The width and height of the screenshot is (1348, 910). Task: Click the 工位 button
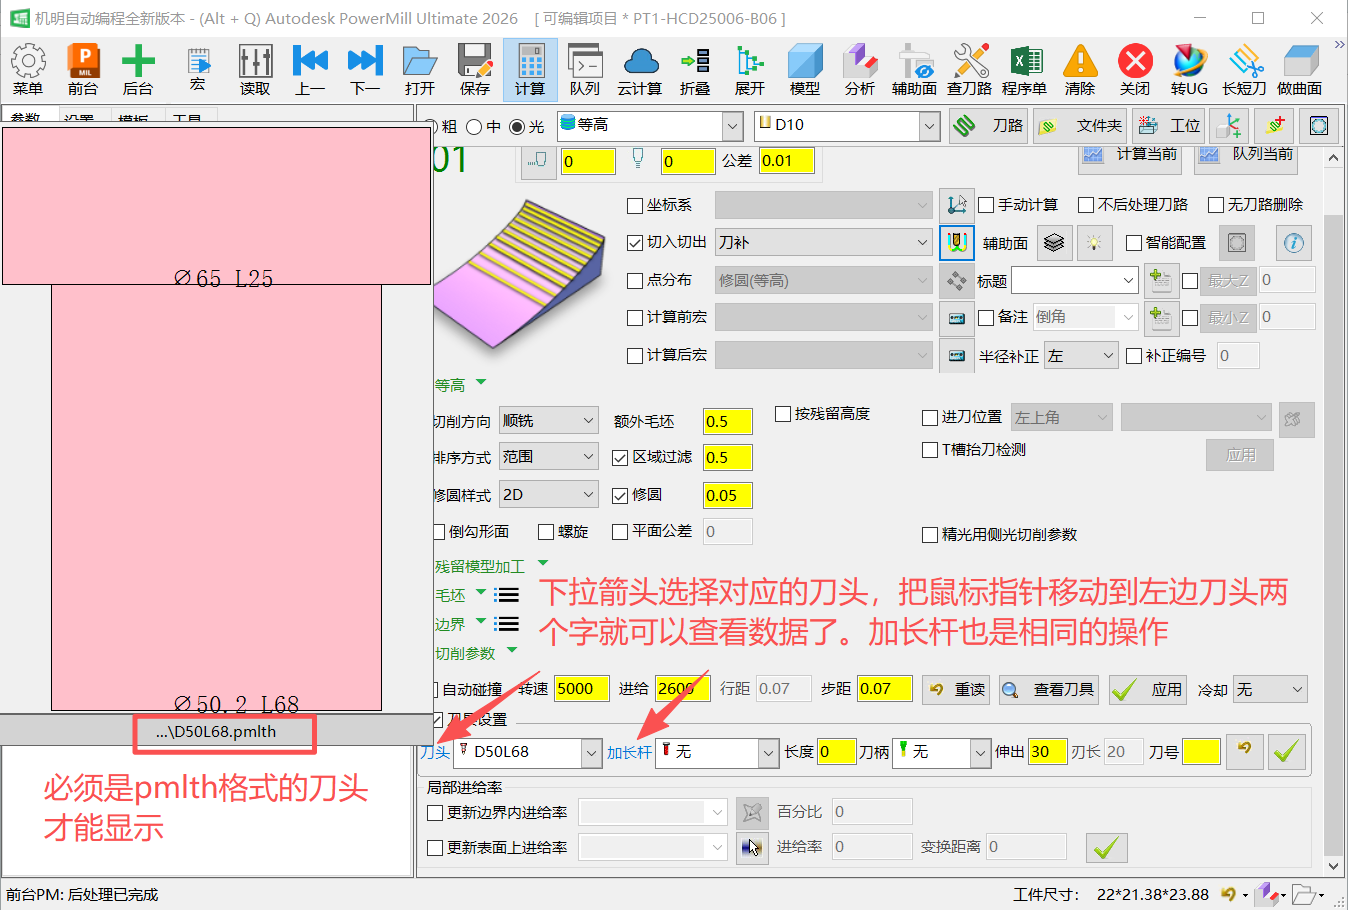[1169, 126]
